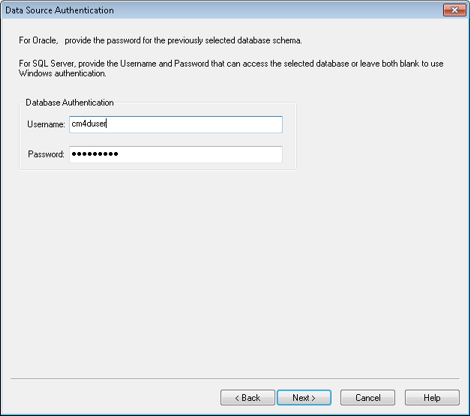Cancel the data source wizard

(x=367, y=398)
